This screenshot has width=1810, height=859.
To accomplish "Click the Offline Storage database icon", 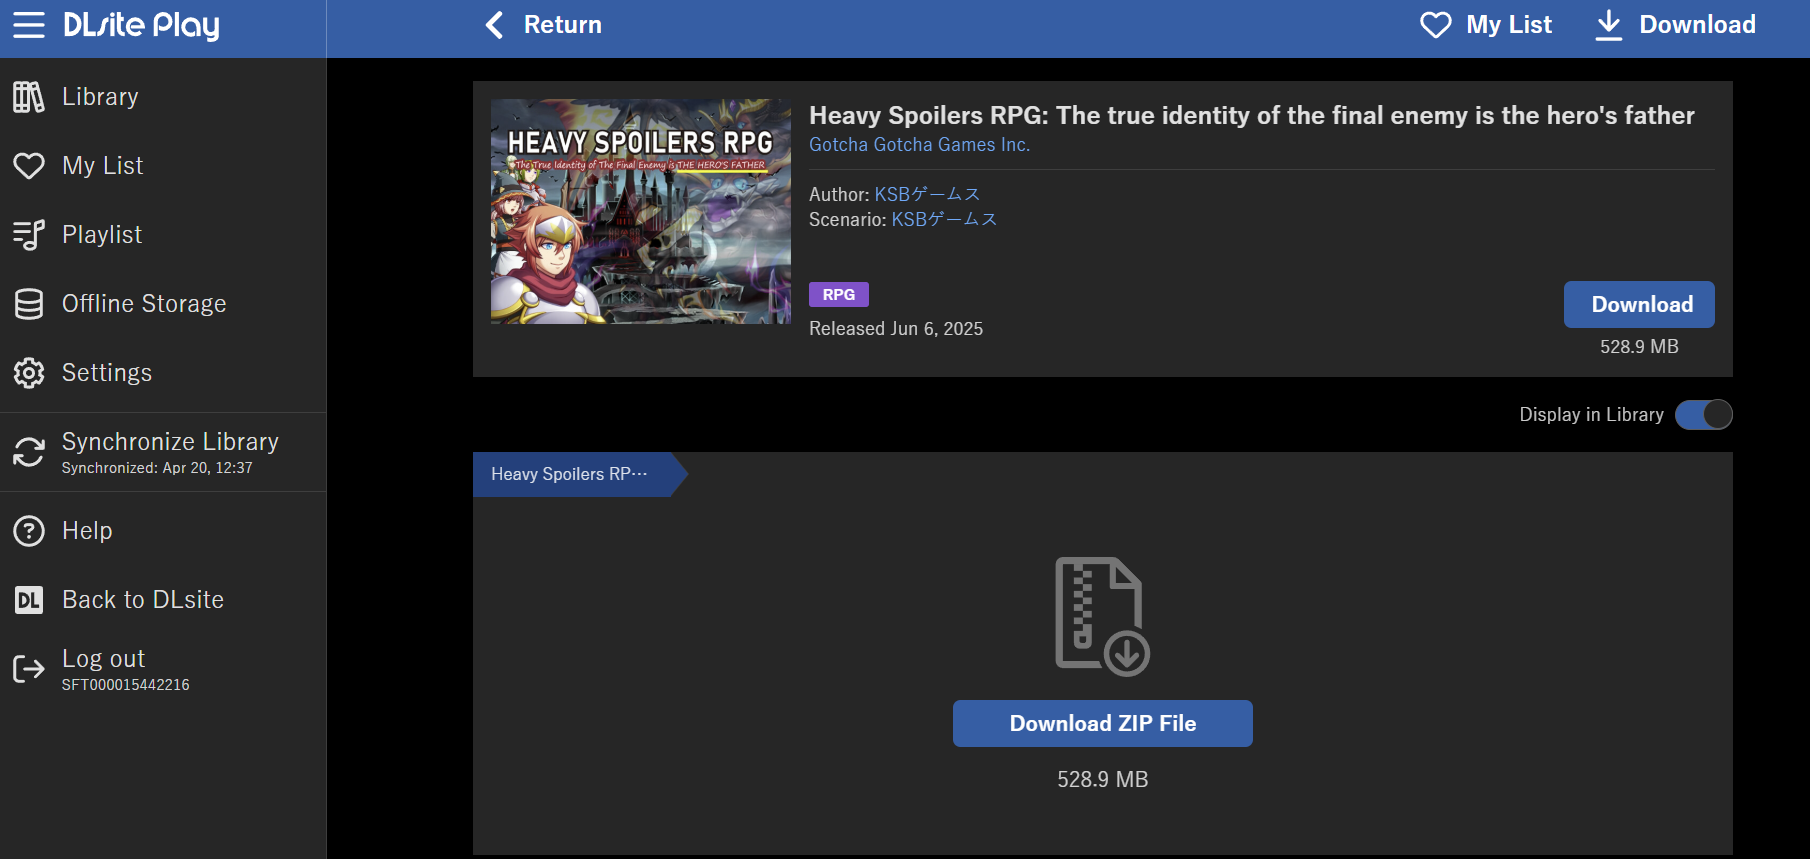I will [x=29, y=304].
